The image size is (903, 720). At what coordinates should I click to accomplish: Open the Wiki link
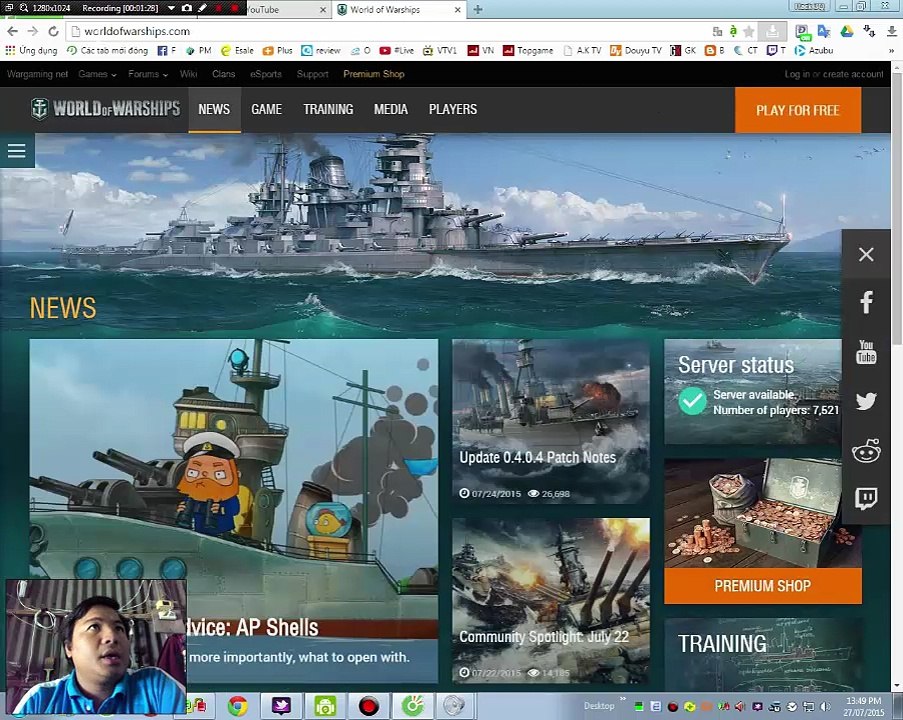point(188,74)
